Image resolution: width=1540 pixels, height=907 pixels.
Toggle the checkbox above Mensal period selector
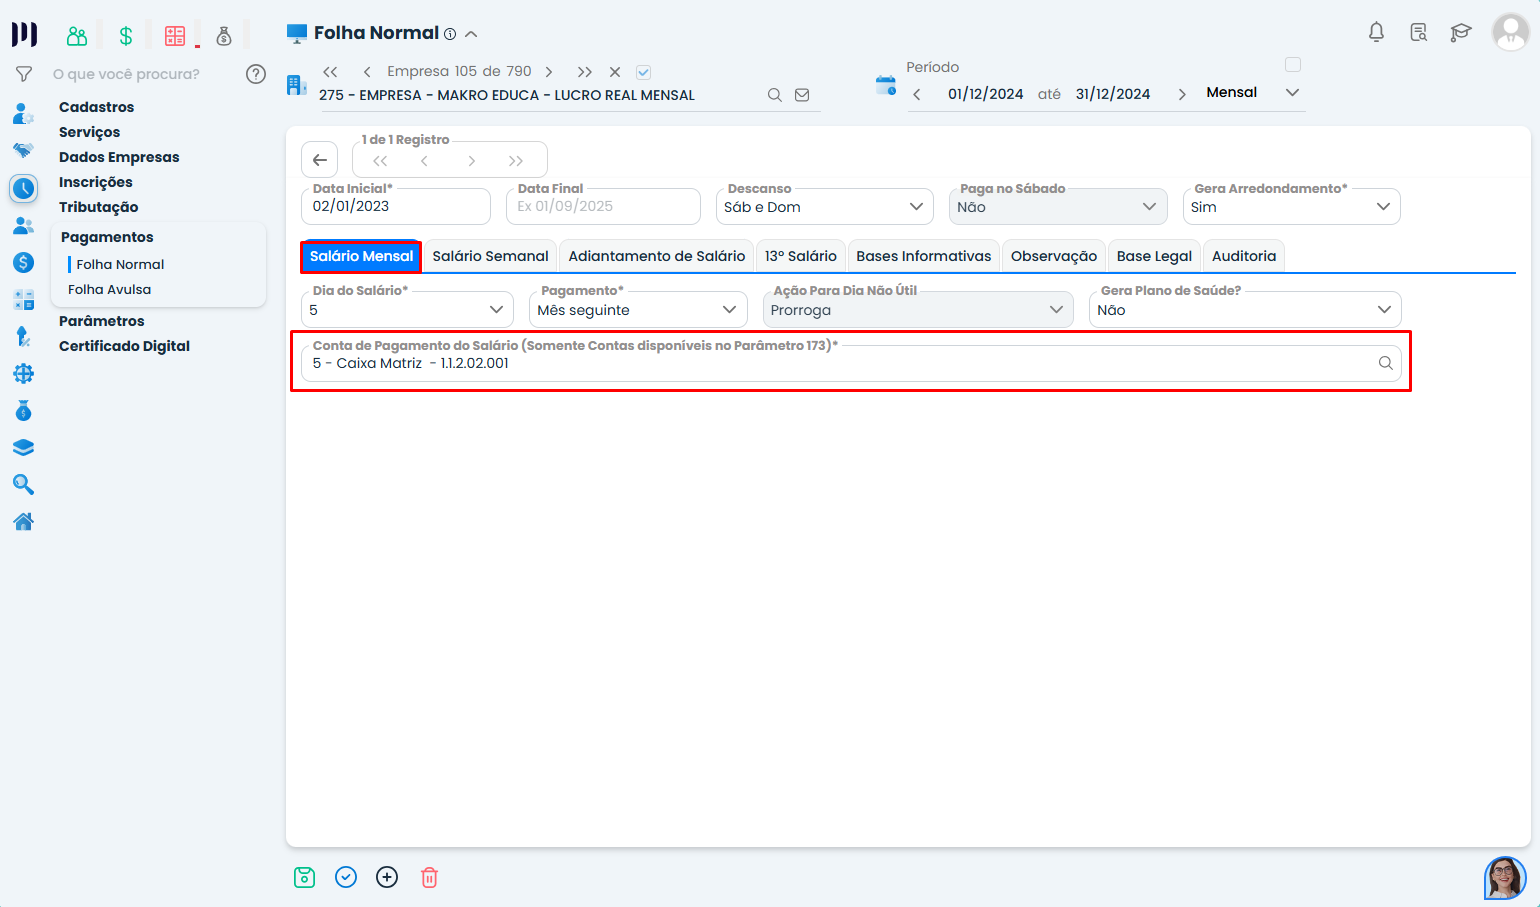click(1293, 65)
